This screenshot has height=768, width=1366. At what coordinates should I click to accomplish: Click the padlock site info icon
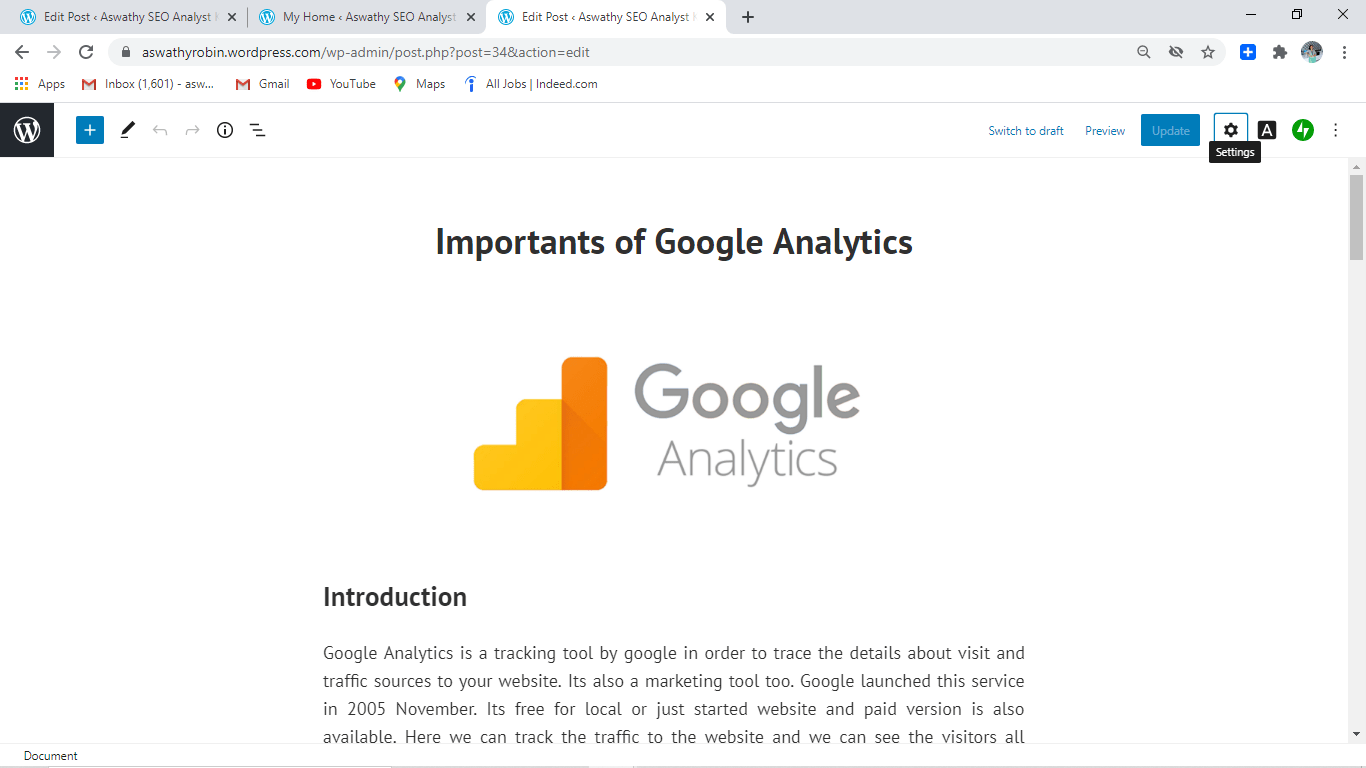click(x=125, y=52)
